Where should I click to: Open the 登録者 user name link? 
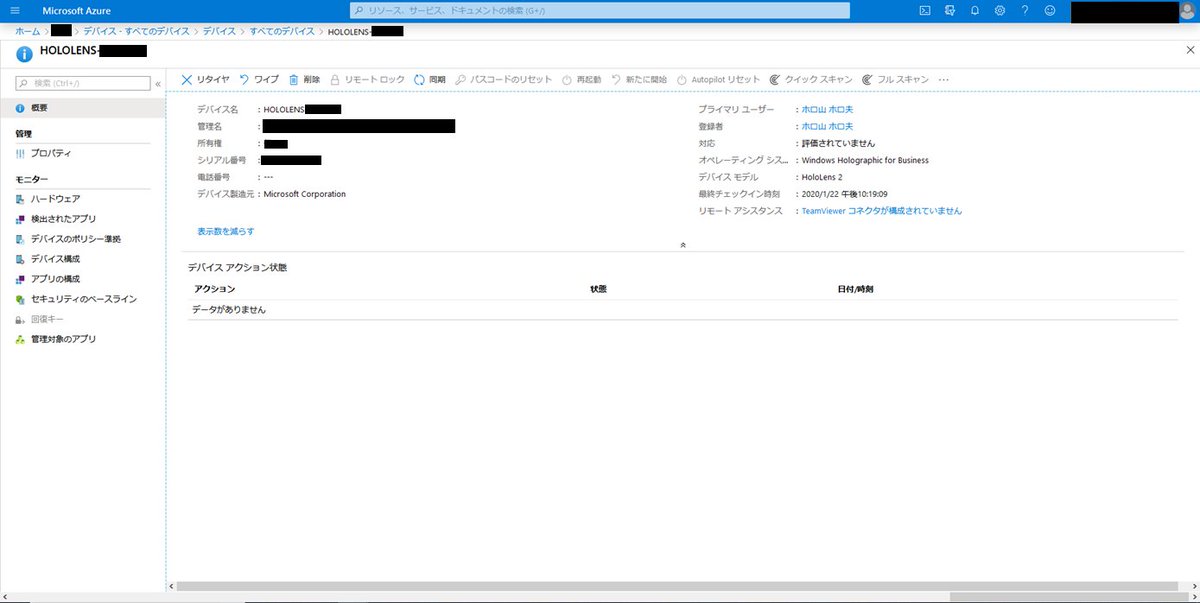click(x=827, y=126)
